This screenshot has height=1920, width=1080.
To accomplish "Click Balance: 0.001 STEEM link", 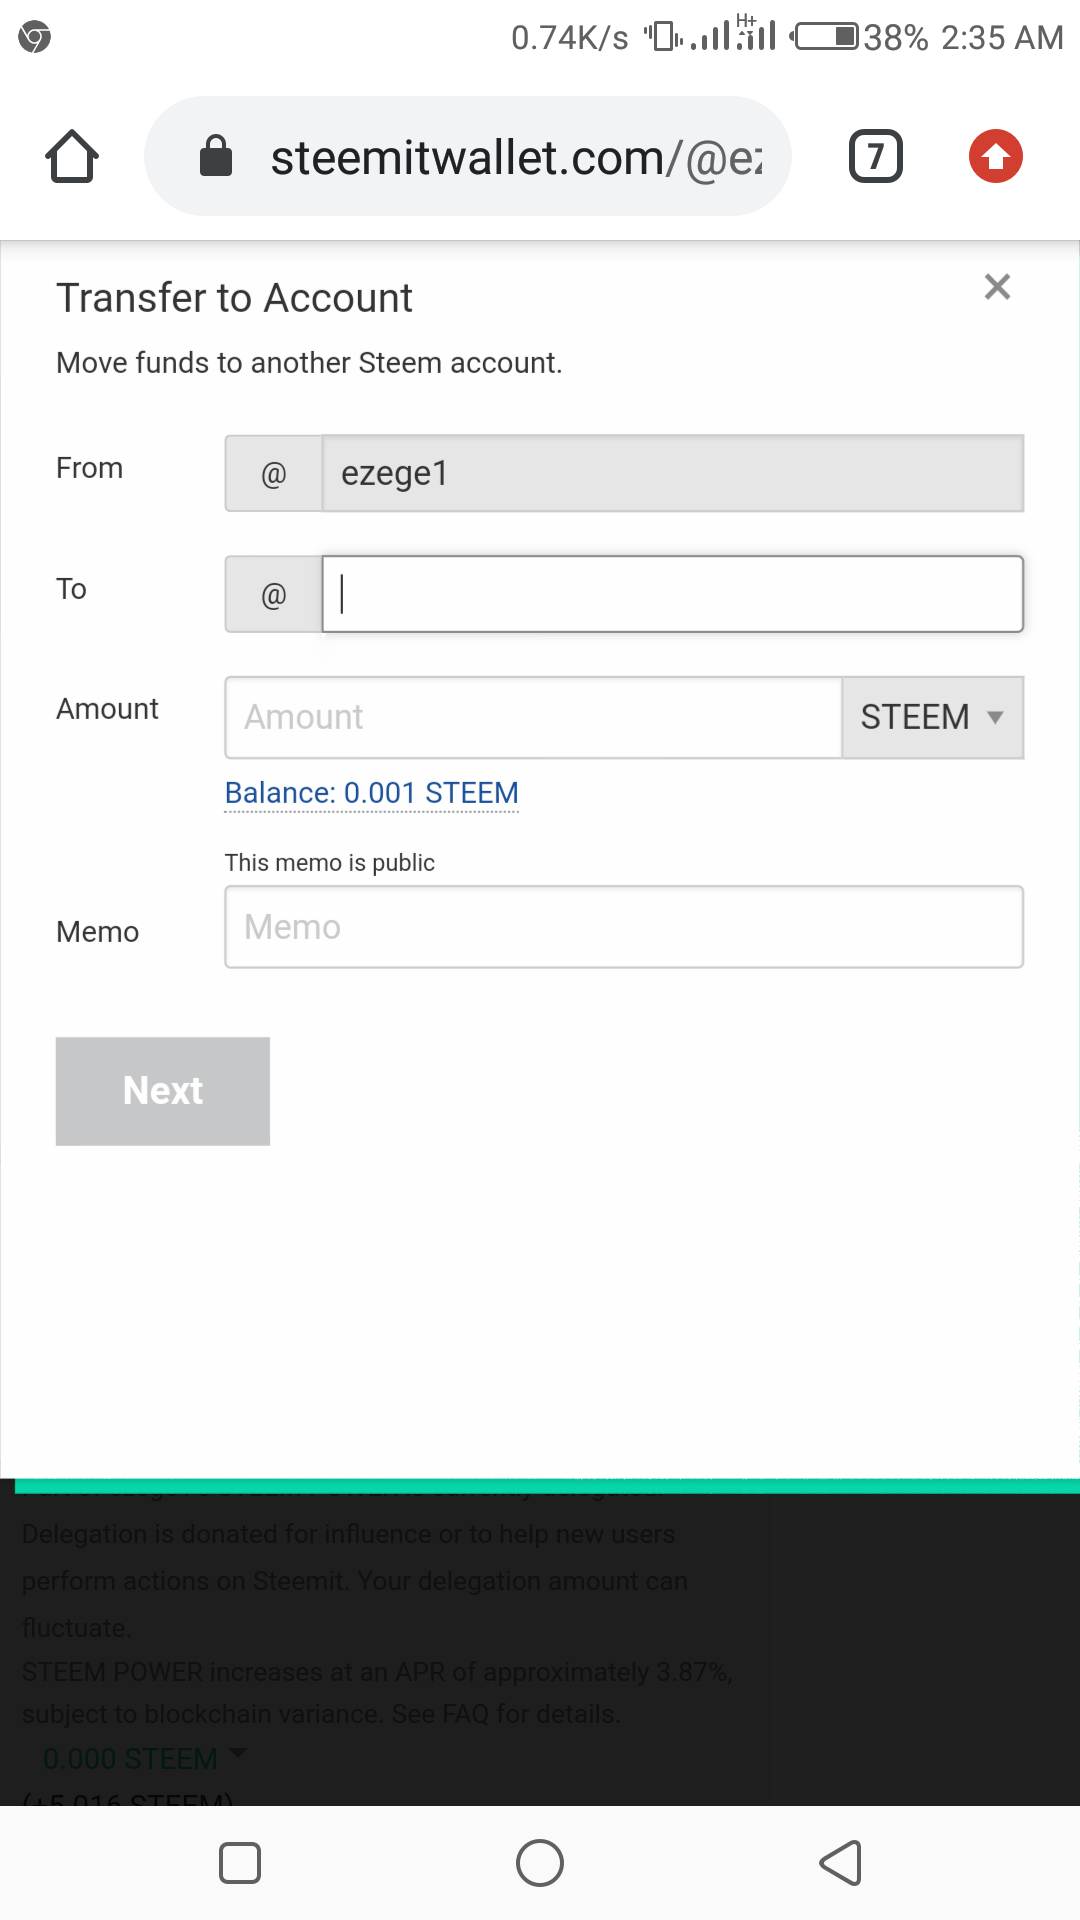I will [372, 793].
